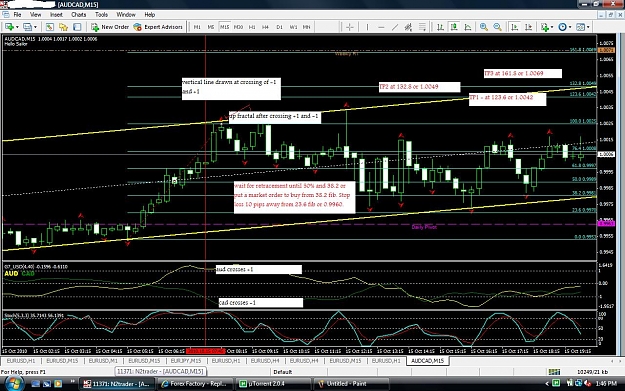Click the 'Daily Pivot' chart label
Screen dimensions: 625x391
click(424, 227)
